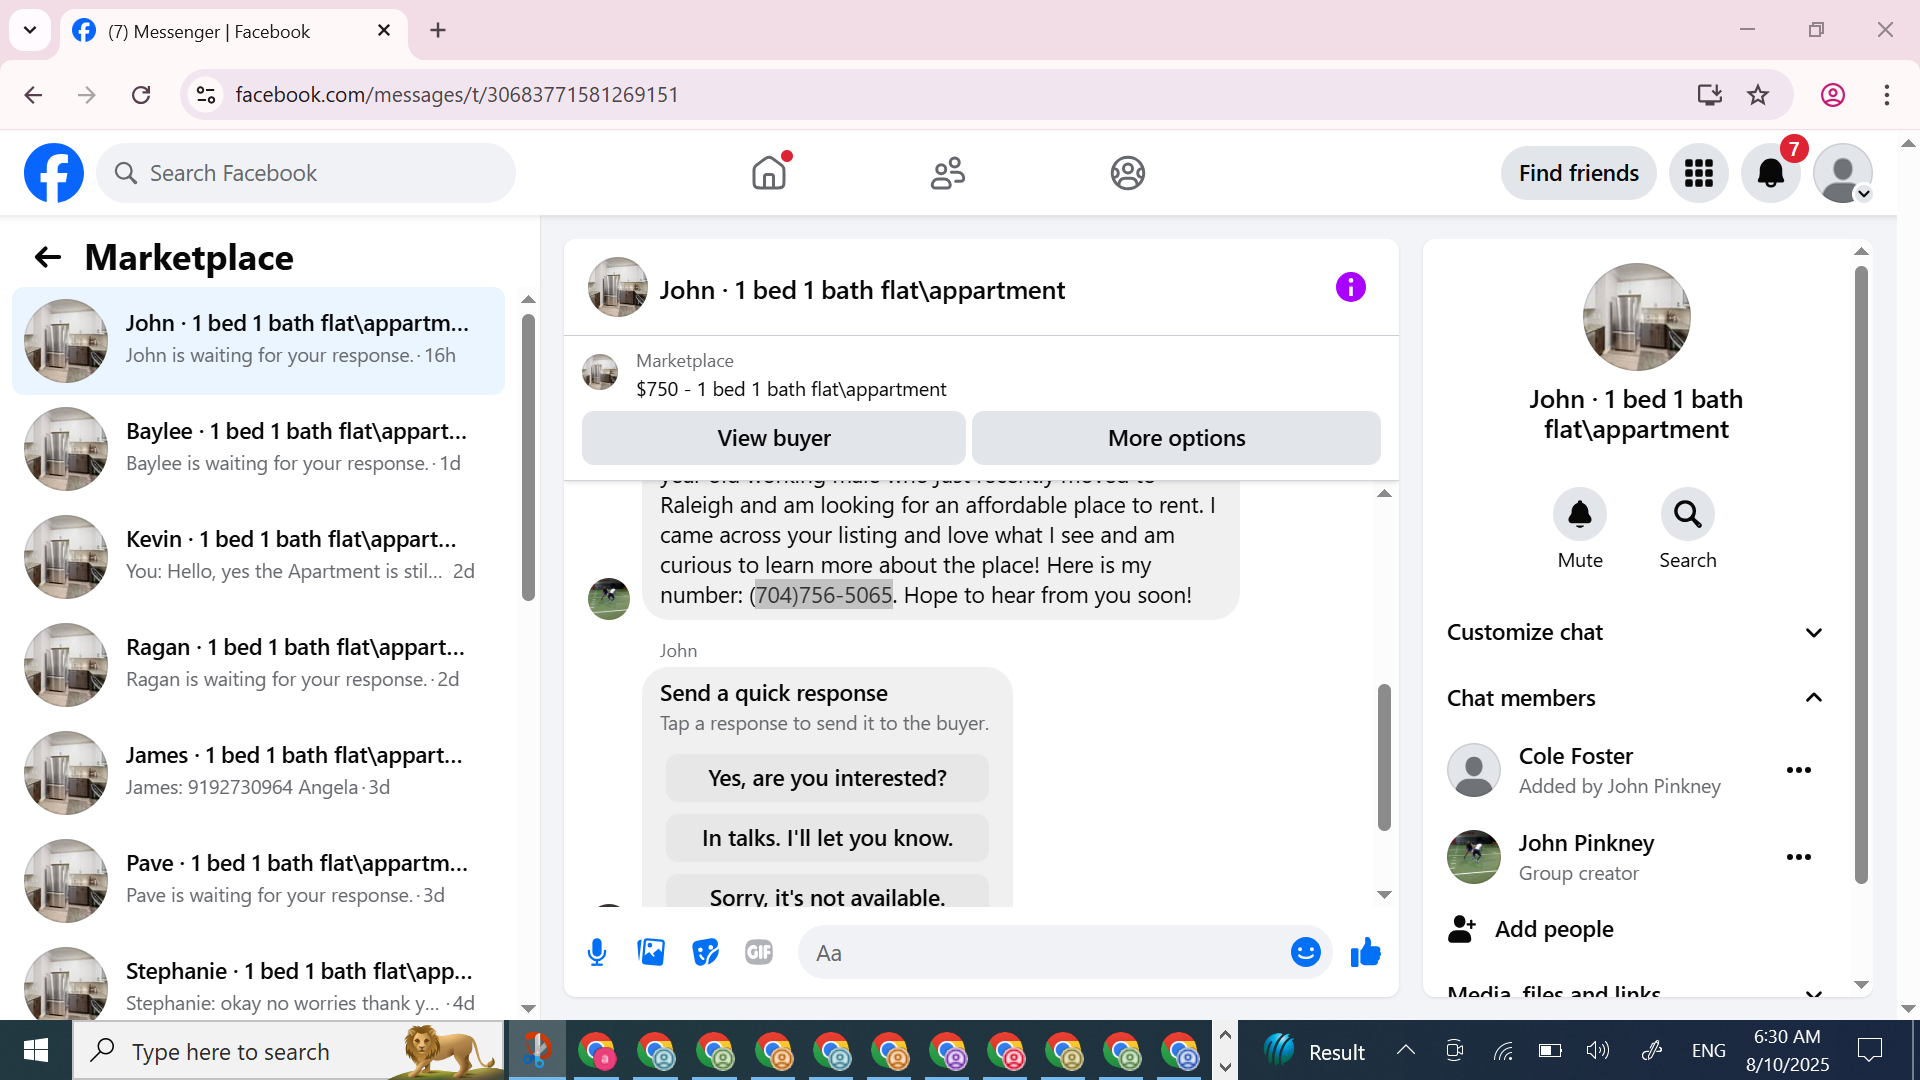1920x1080 pixels.
Task: Open the Facebook Home tab
Action: click(769, 173)
